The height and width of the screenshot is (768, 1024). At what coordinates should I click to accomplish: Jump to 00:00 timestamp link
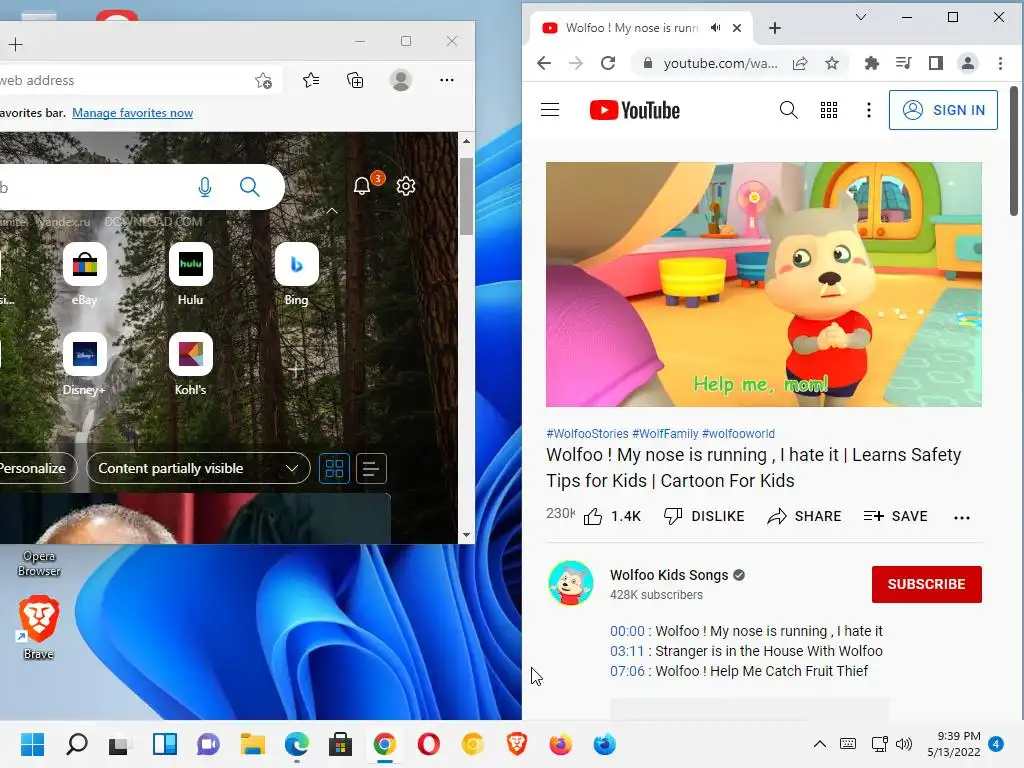(627, 631)
